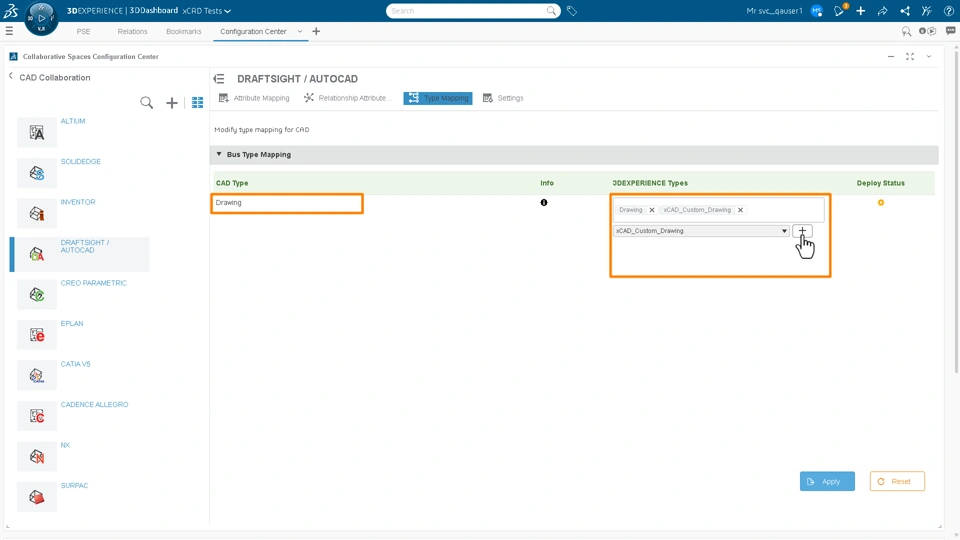Remove the Drawing type tag

point(651,210)
